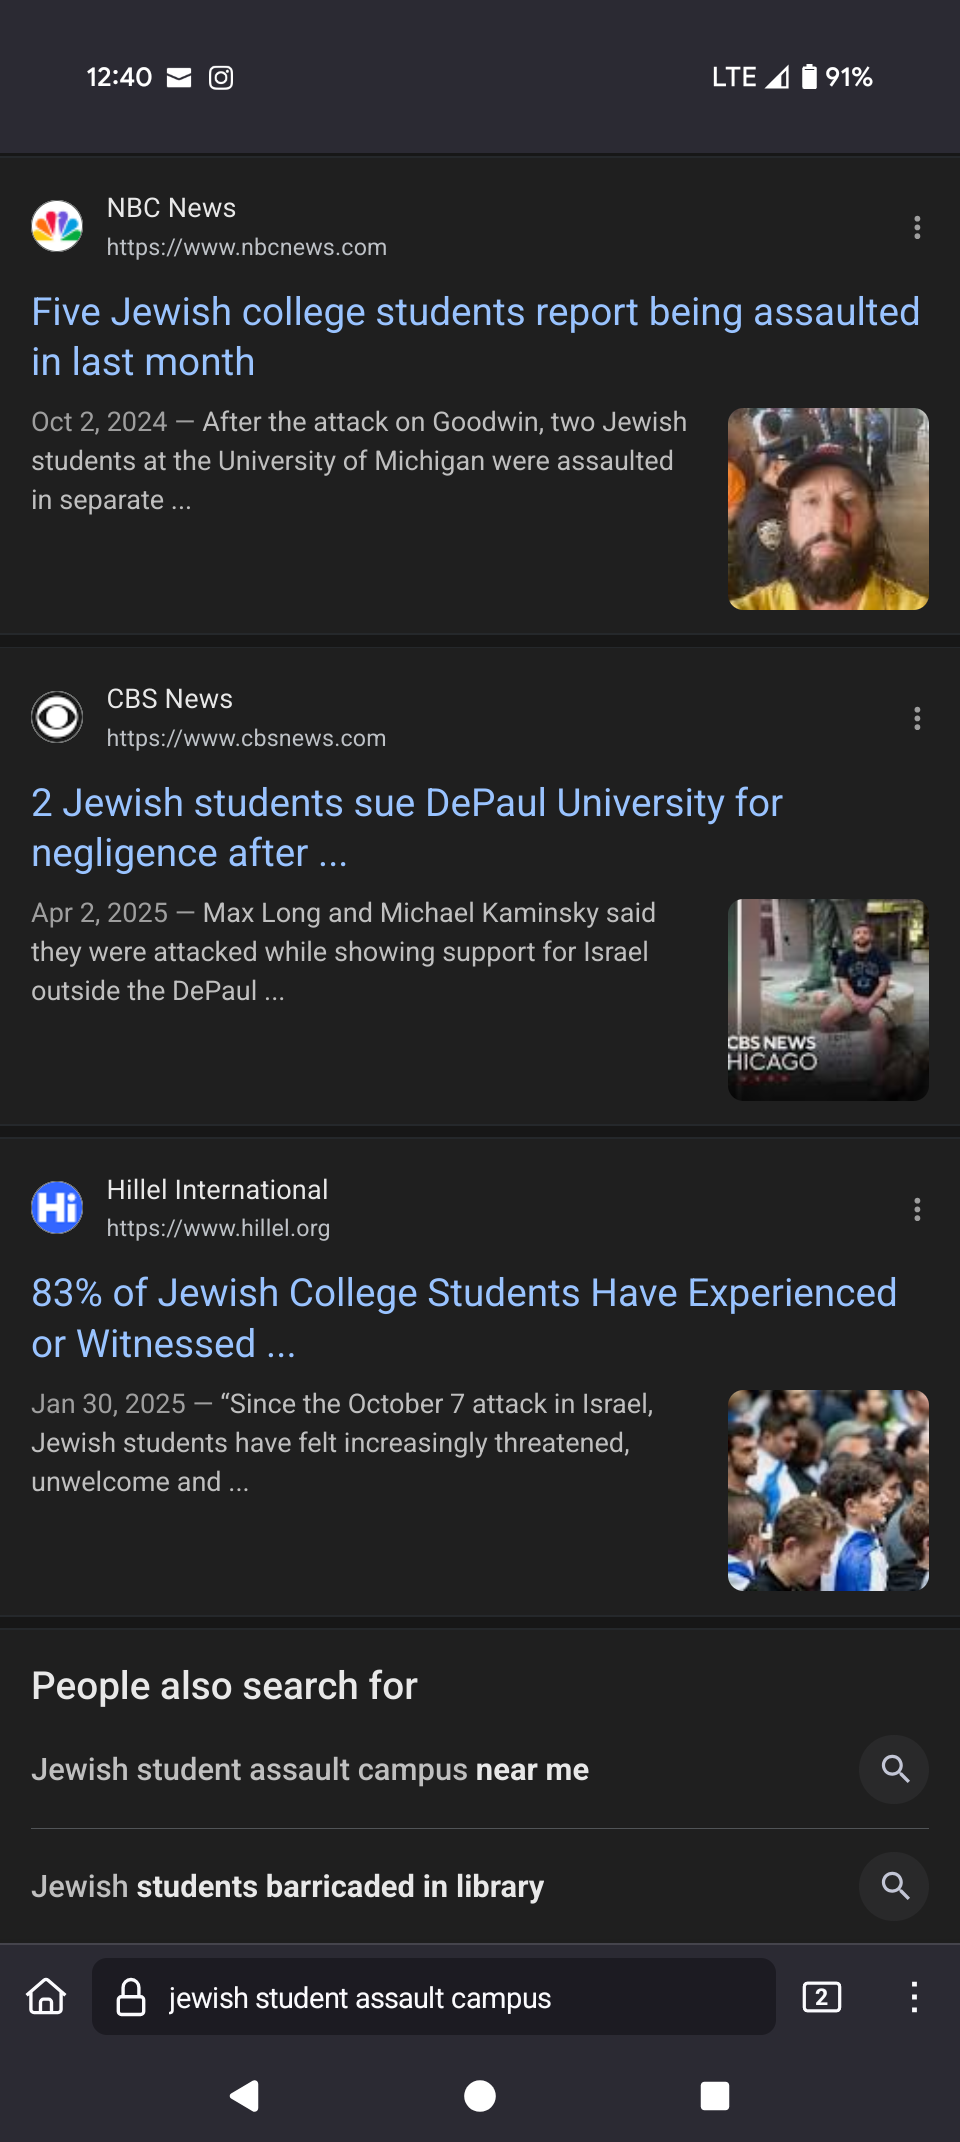Tap the browser home icon
The width and height of the screenshot is (960, 2142).
click(x=46, y=1997)
